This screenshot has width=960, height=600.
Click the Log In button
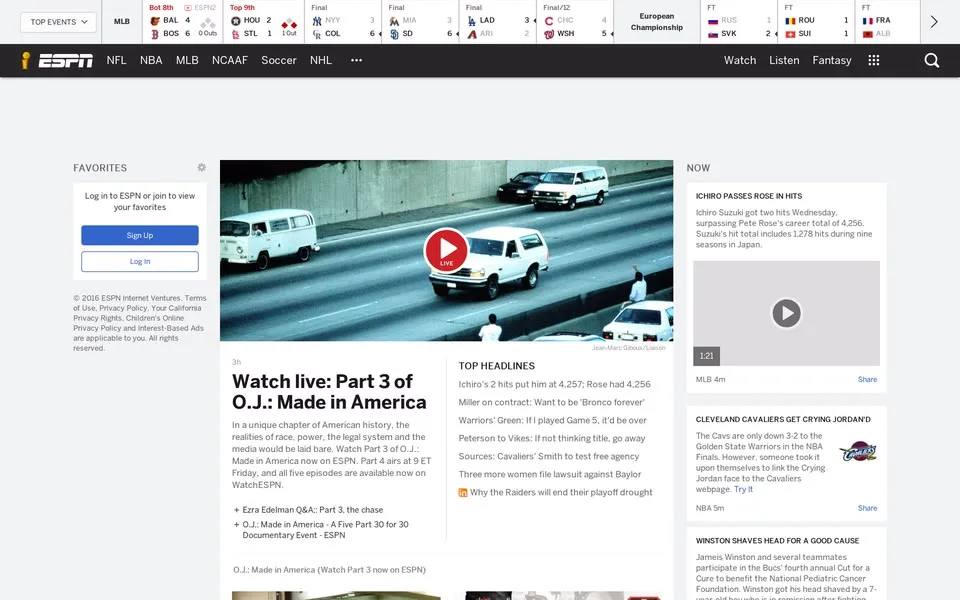140,261
